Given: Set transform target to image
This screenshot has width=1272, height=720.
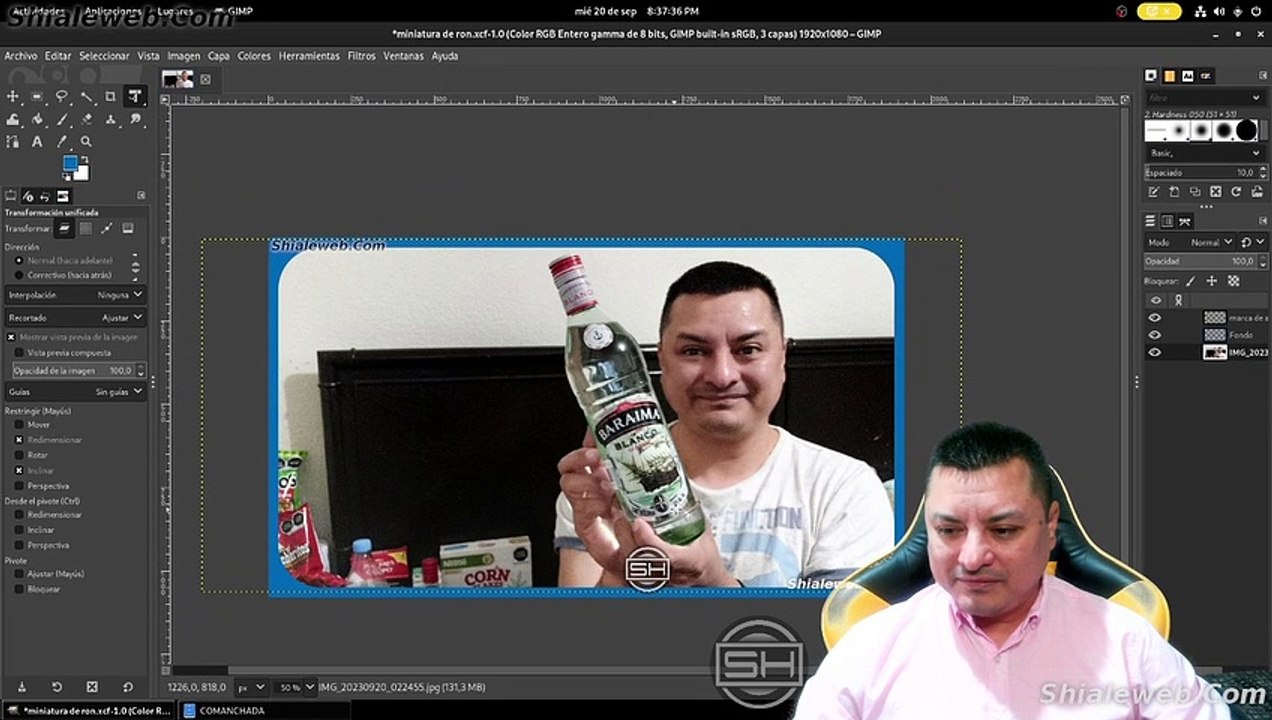Looking at the screenshot, I should (x=128, y=228).
